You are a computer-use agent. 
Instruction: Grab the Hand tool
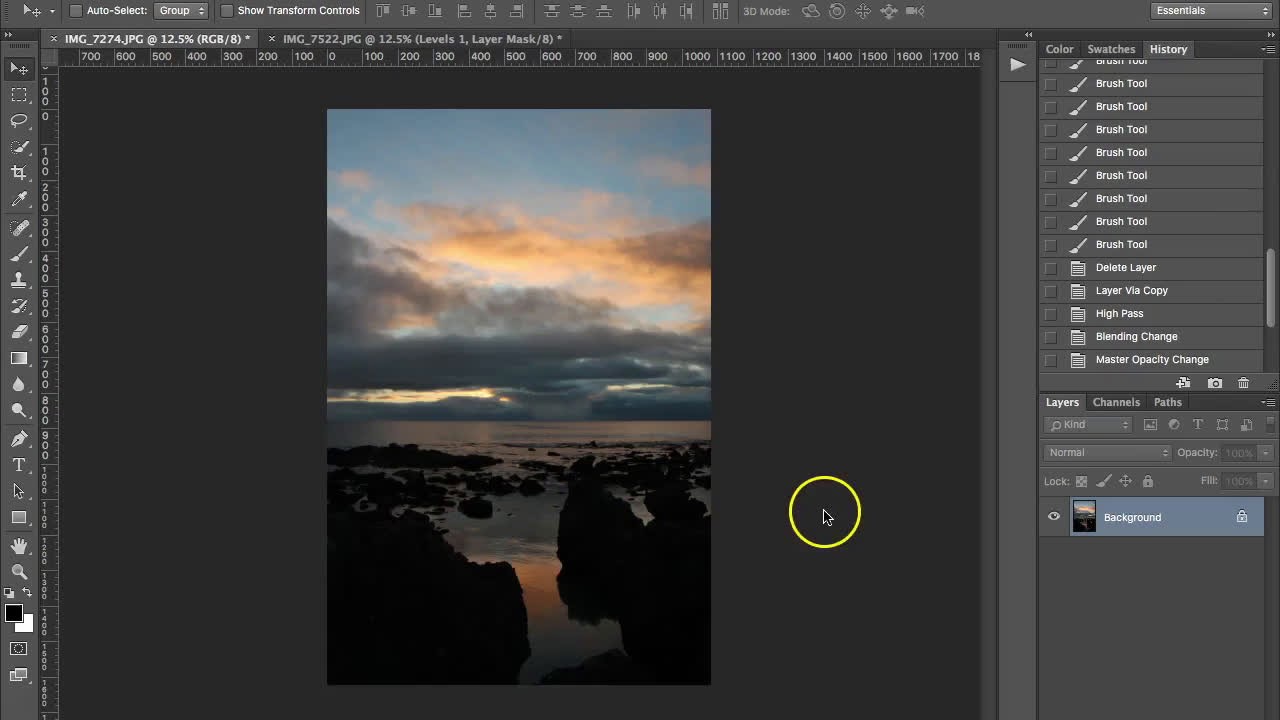coord(20,545)
